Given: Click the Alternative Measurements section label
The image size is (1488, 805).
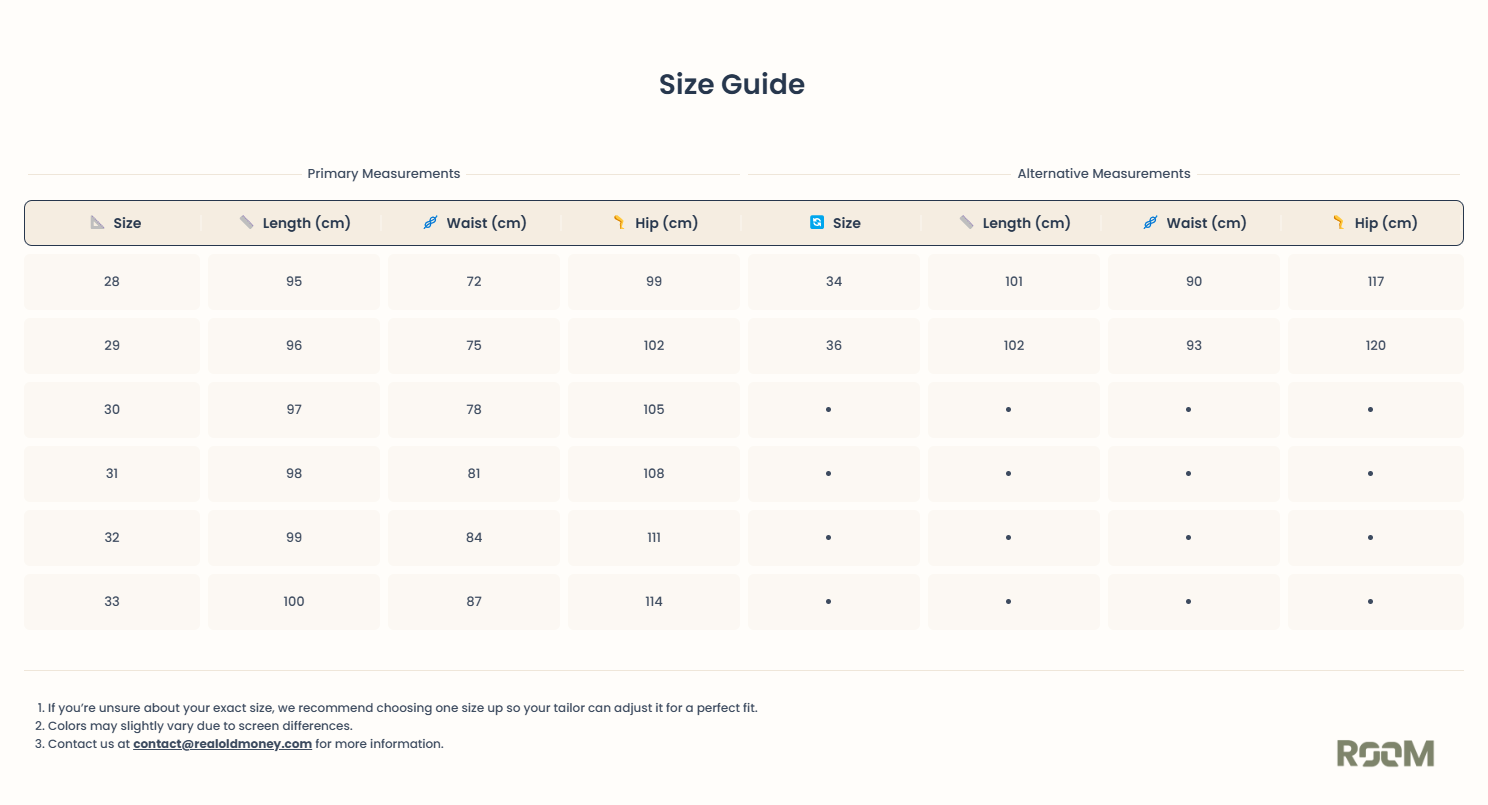Looking at the screenshot, I should [1104, 174].
